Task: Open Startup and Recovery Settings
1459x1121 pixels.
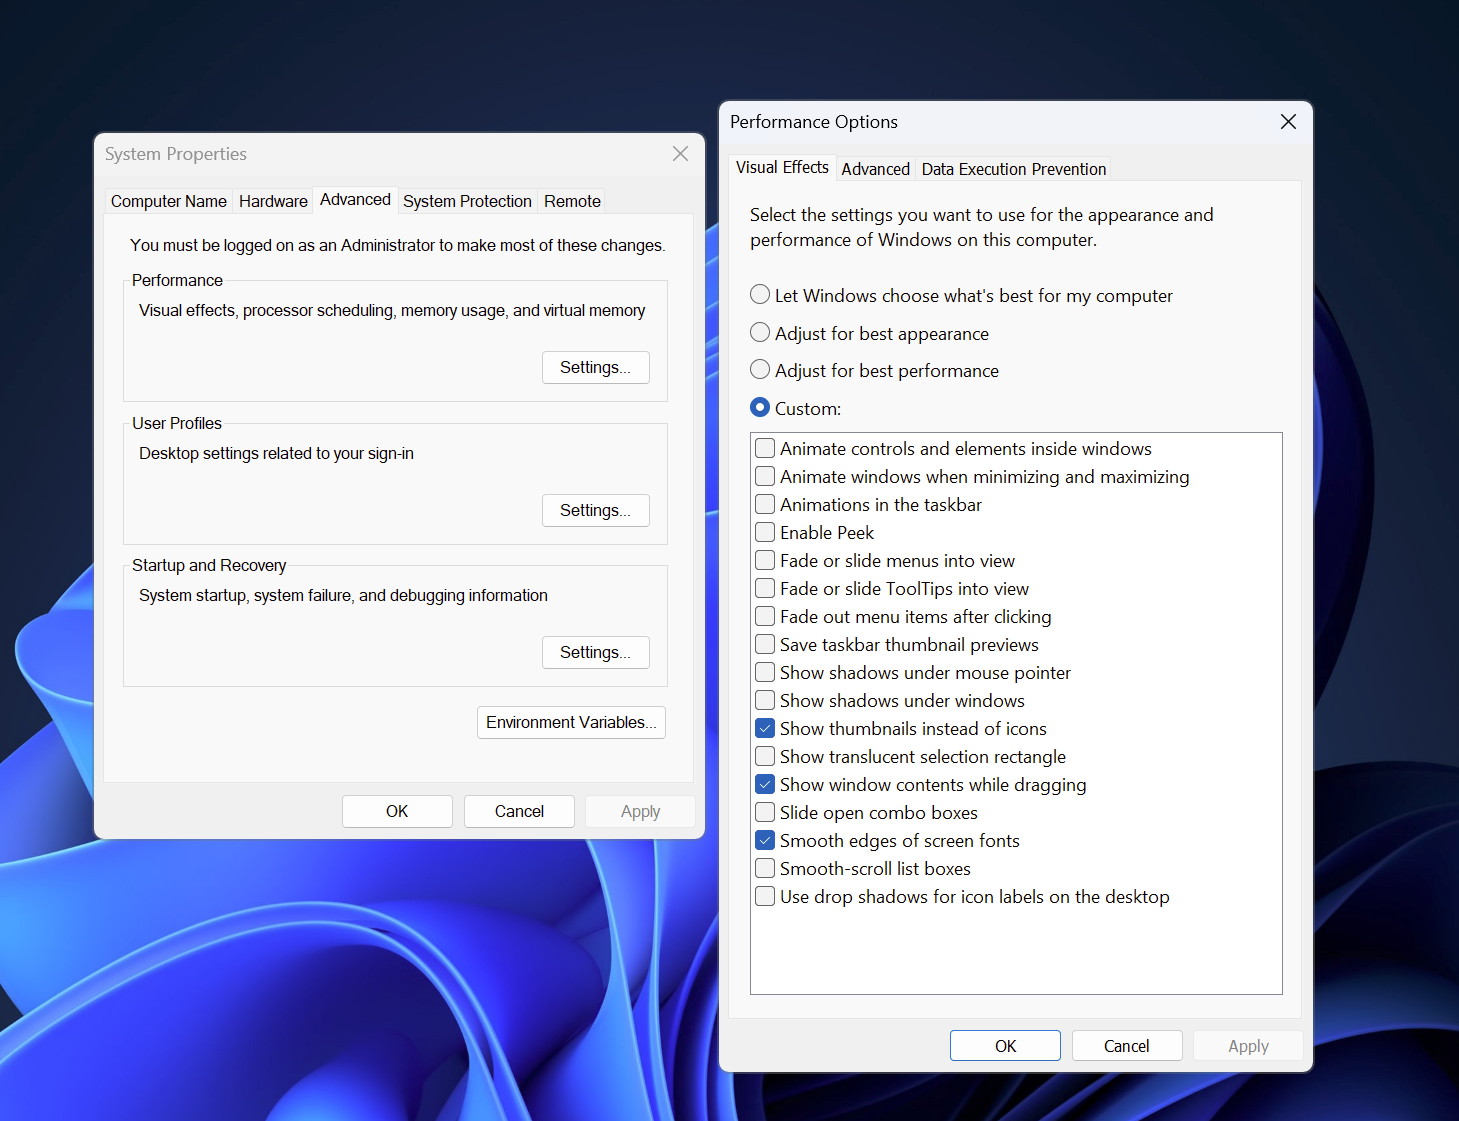Action: 595,652
